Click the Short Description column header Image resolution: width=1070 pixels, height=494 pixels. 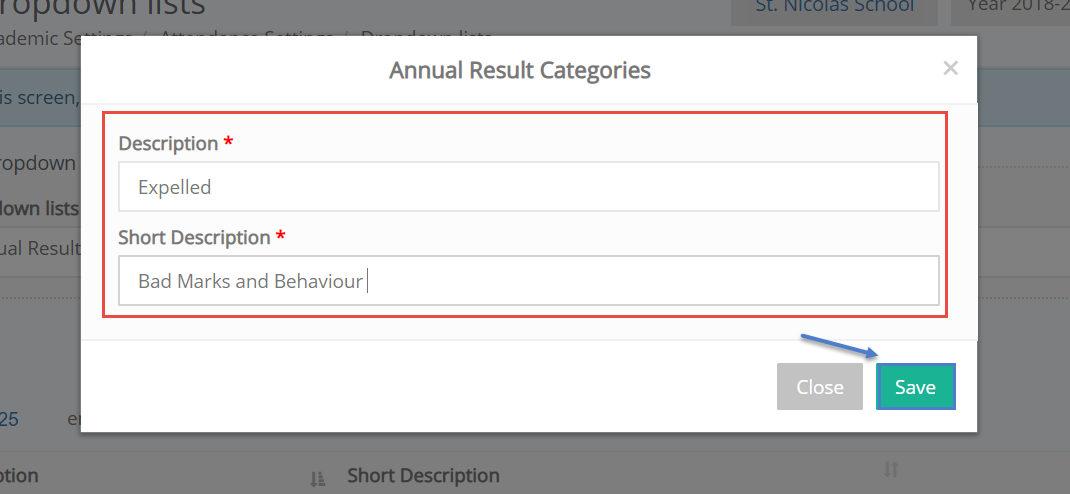pos(423,476)
